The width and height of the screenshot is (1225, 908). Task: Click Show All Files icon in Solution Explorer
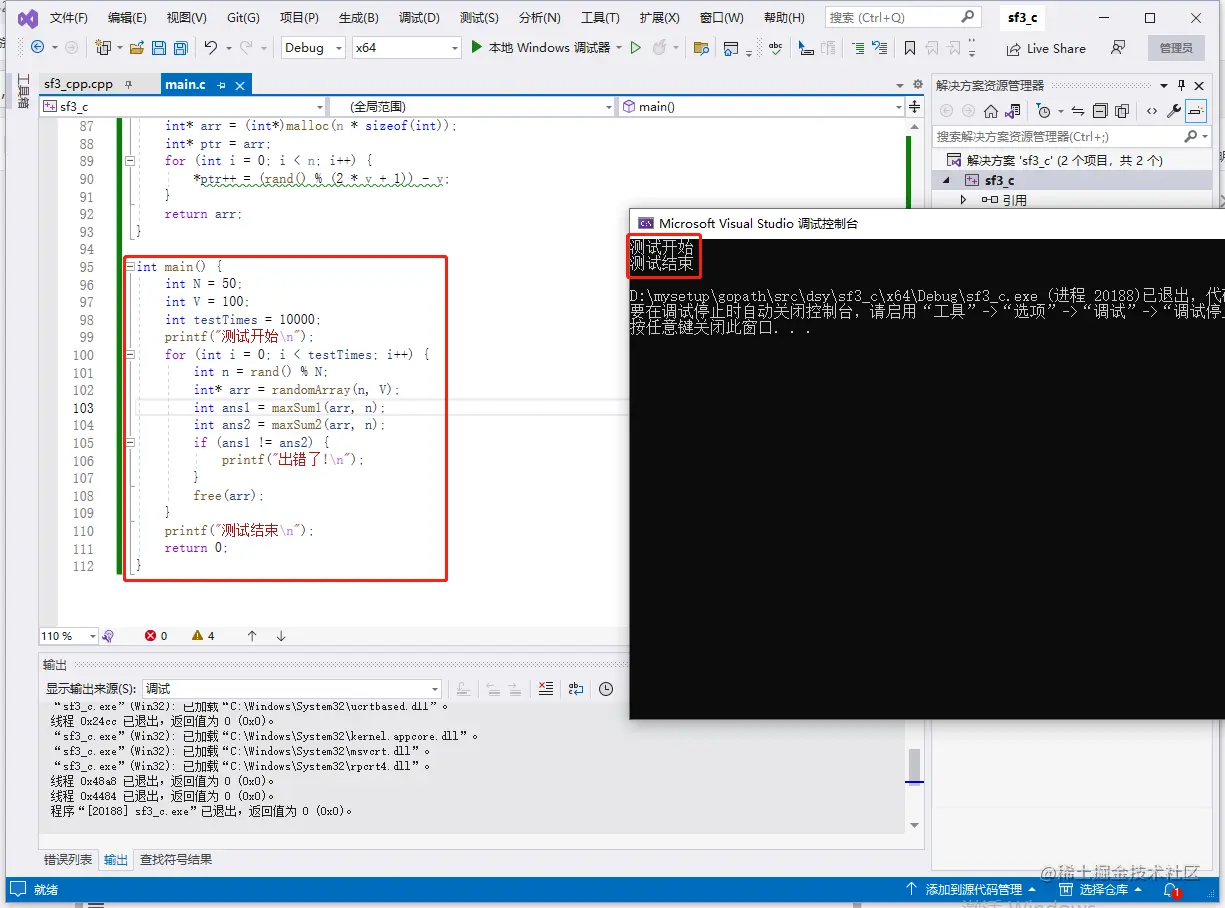pos(1122,111)
